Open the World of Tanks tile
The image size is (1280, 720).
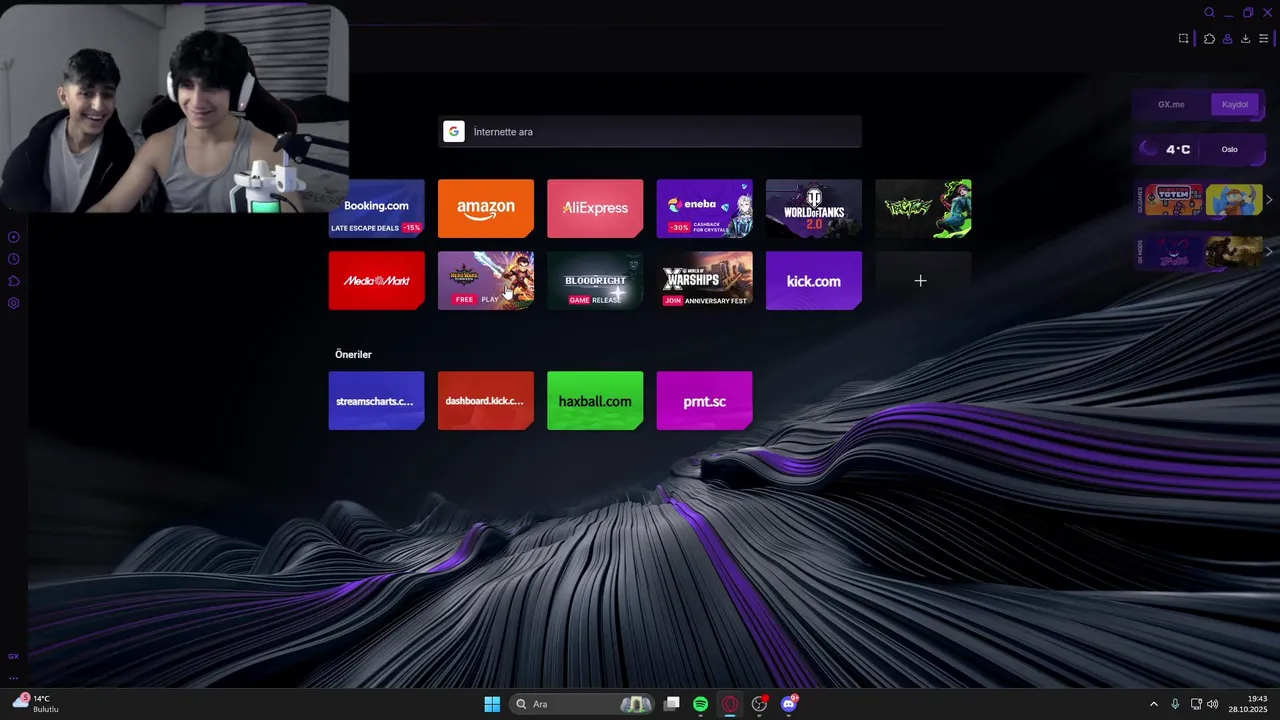tap(814, 208)
